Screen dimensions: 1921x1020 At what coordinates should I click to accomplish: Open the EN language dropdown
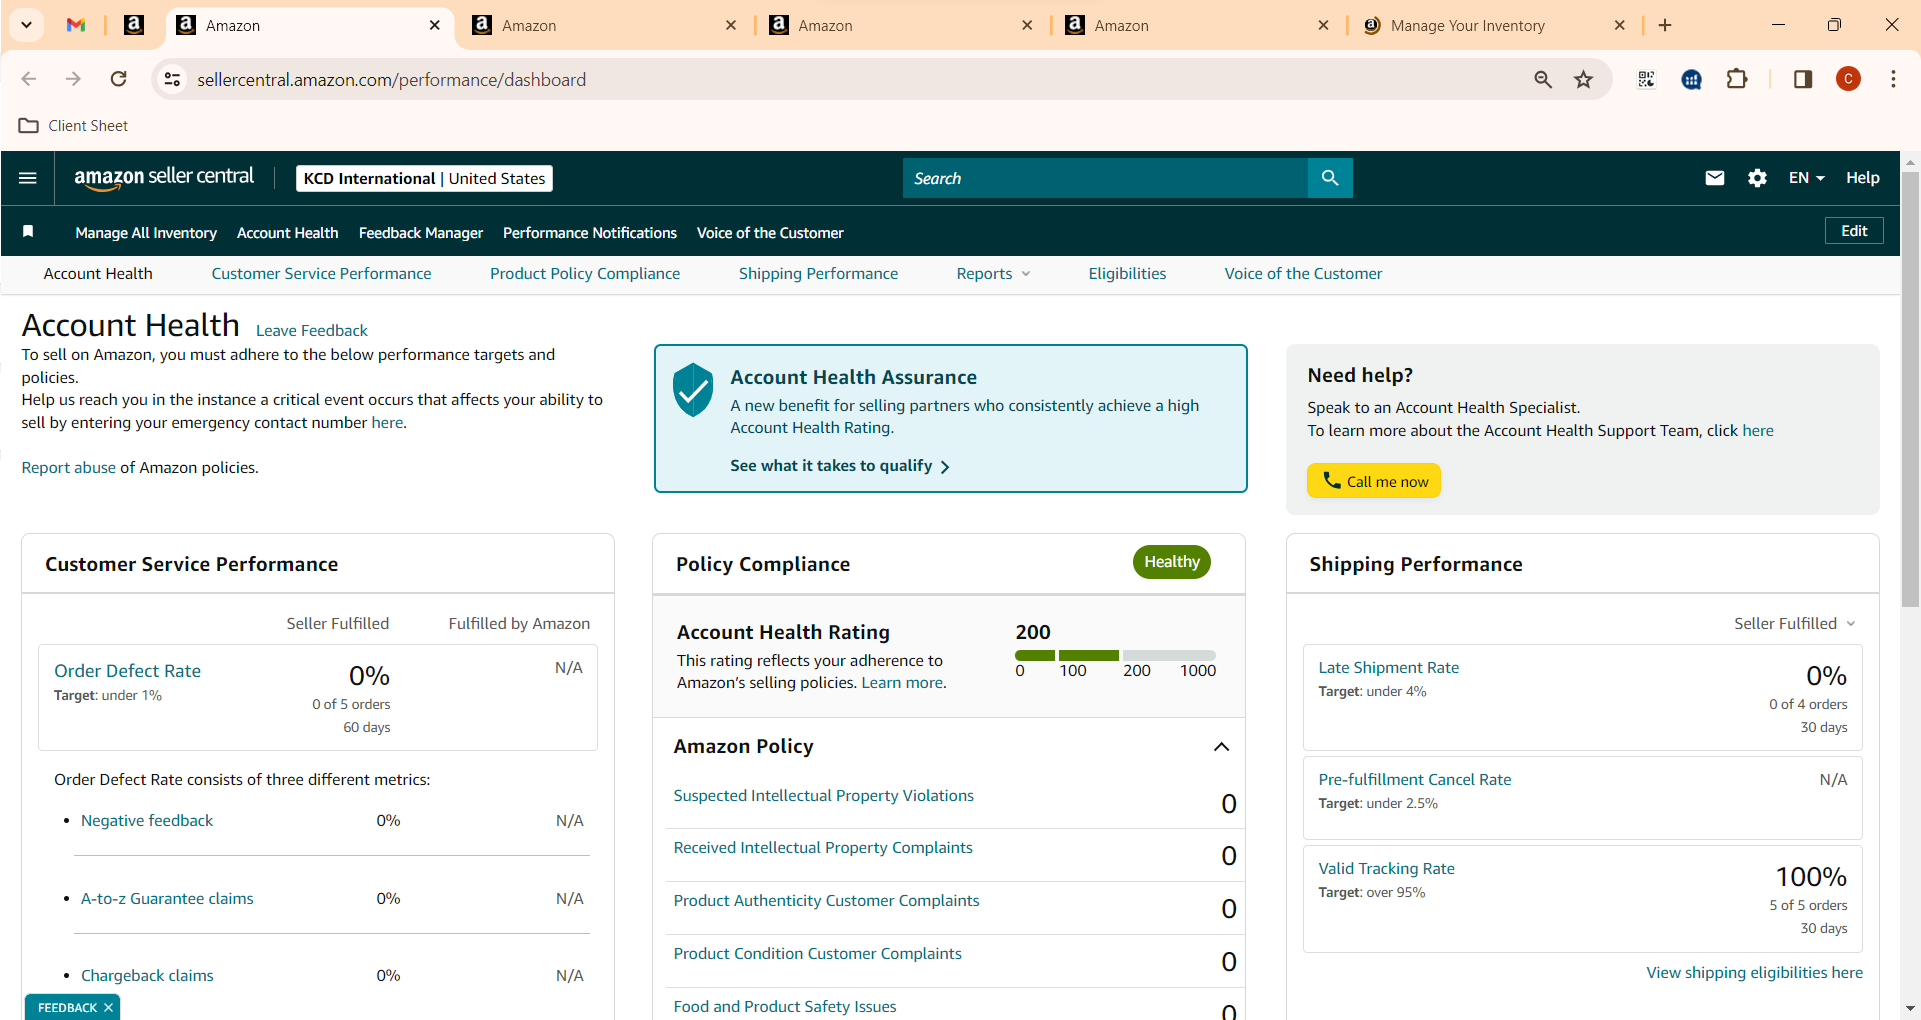point(1806,178)
